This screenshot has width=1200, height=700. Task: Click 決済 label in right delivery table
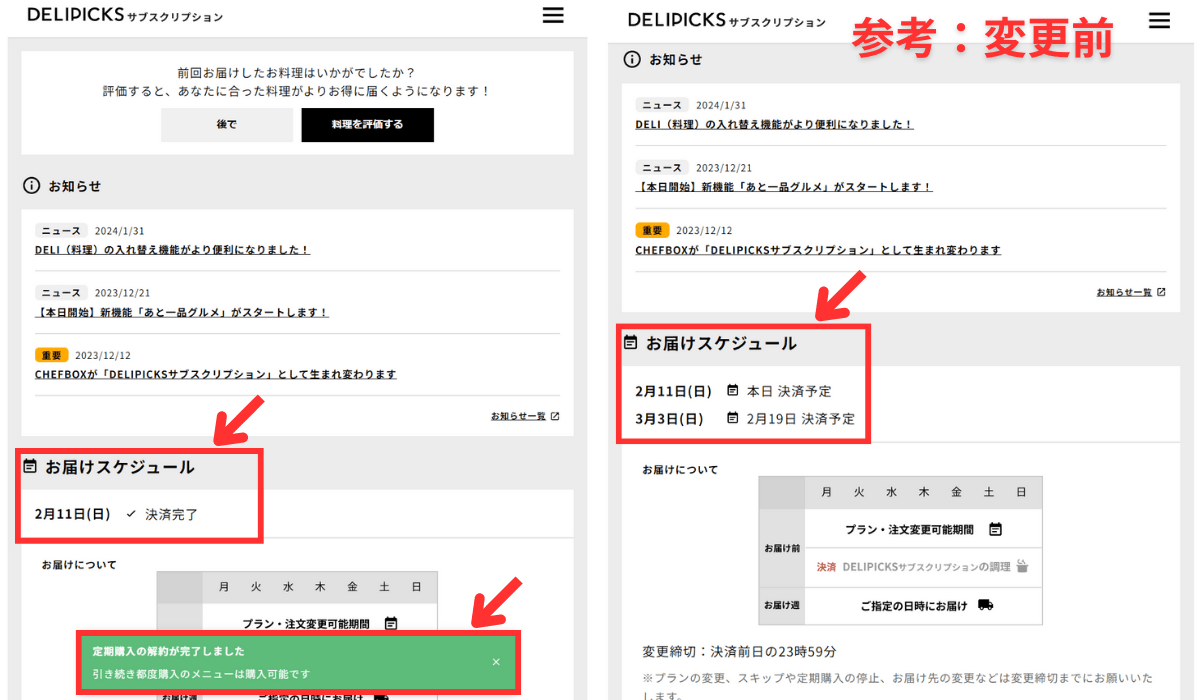click(826, 567)
